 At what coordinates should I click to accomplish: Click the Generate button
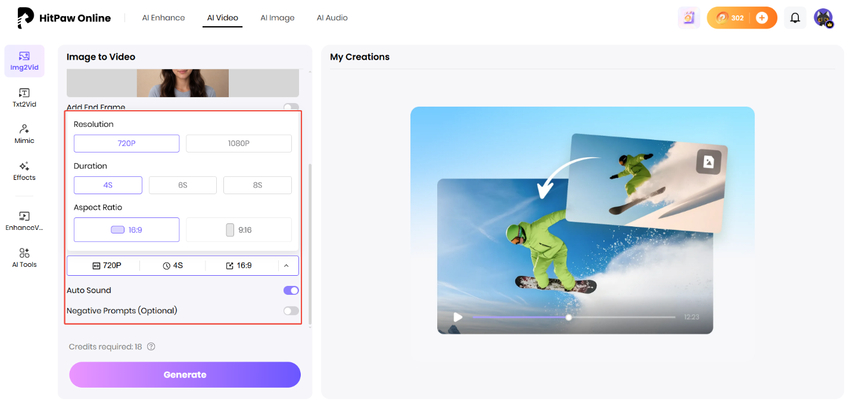185,375
